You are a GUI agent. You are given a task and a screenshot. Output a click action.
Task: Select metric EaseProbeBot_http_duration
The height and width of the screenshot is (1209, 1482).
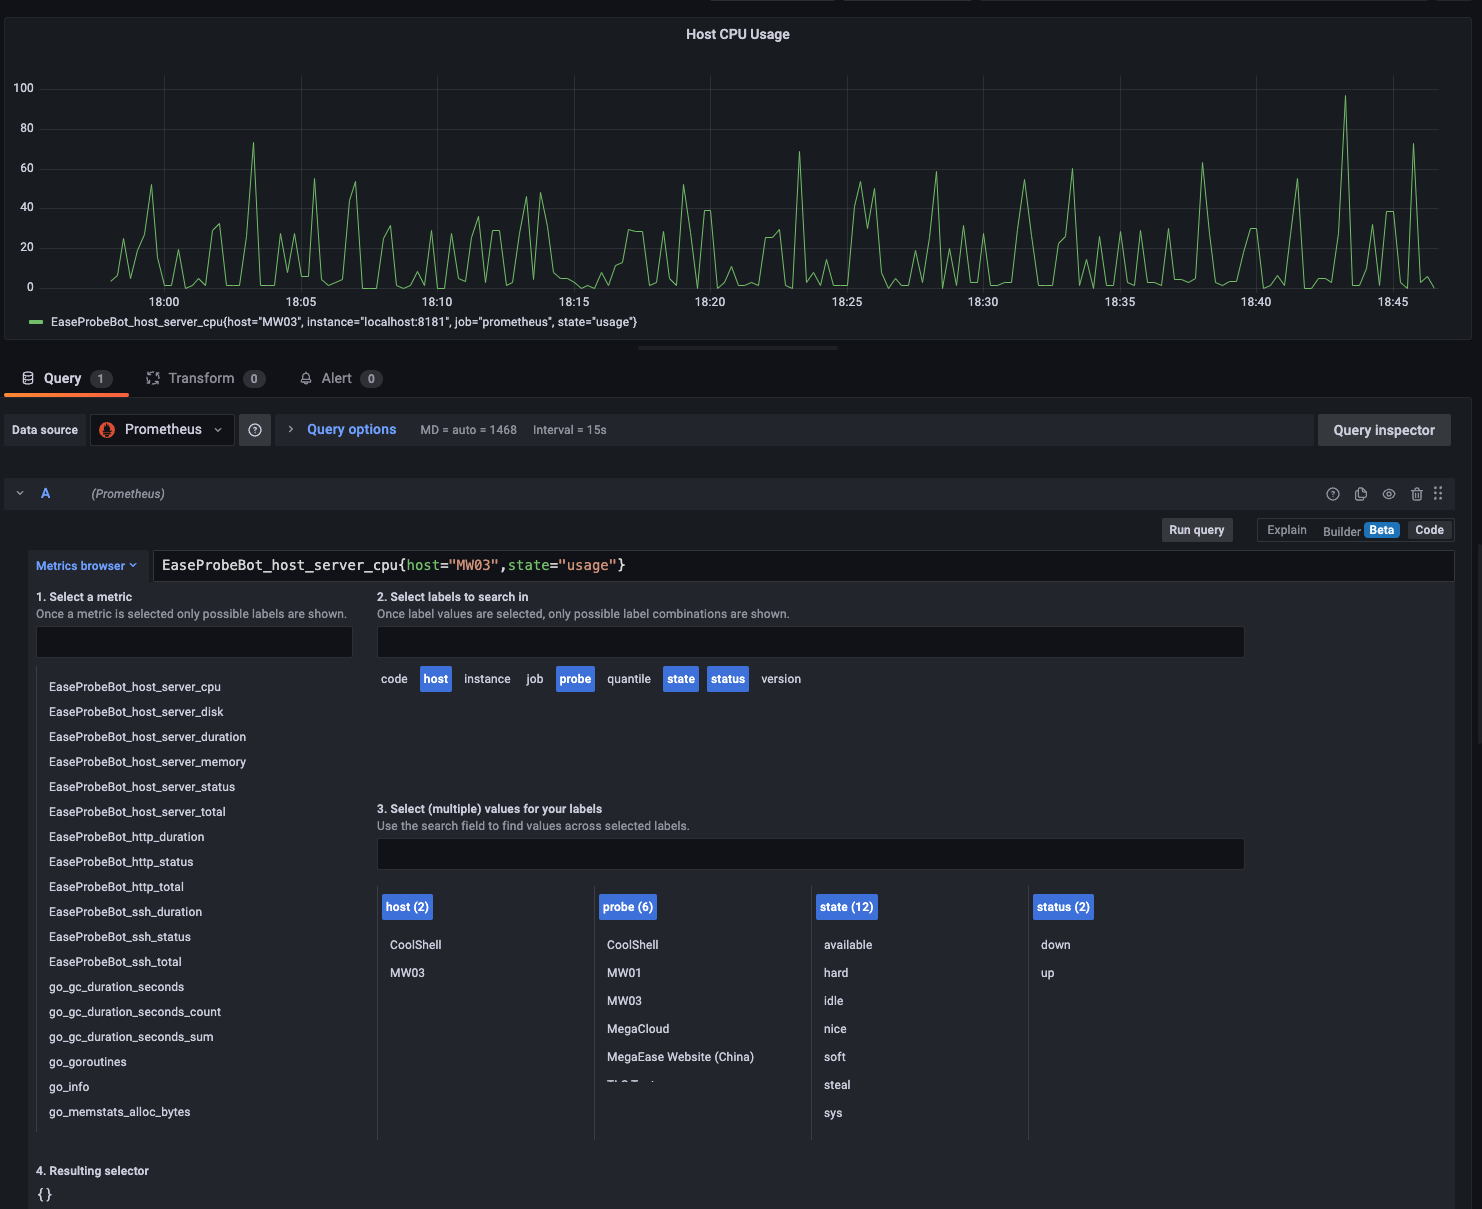pyautogui.click(x=126, y=837)
